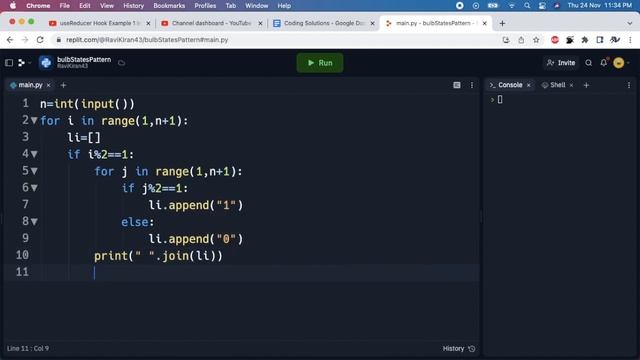Open the user avatar menu
The height and width of the screenshot is (360, 640).
click(619, 63)
